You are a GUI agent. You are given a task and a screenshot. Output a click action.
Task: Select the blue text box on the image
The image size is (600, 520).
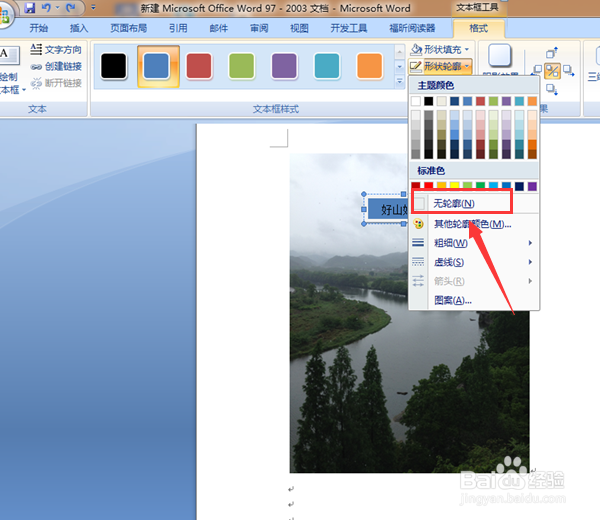point(386,209)
